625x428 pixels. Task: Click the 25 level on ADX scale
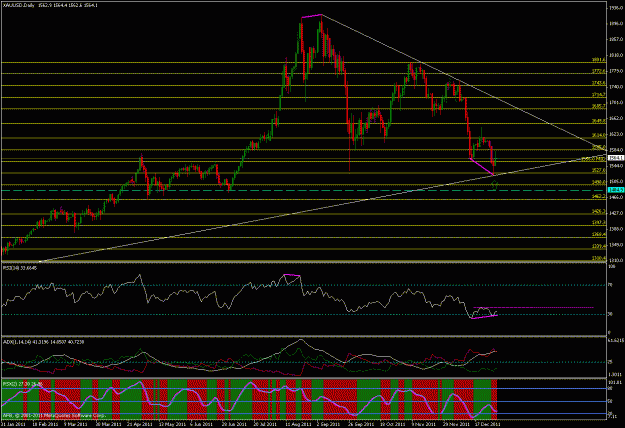(610, 362)
